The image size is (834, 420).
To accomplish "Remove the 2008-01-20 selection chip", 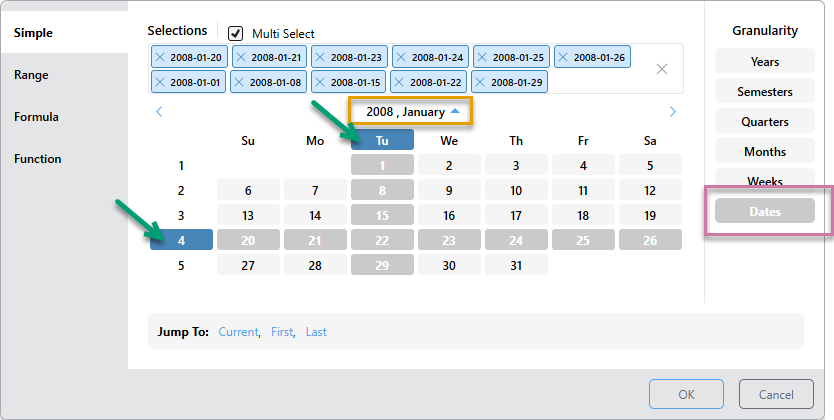I will click(160, 58).
